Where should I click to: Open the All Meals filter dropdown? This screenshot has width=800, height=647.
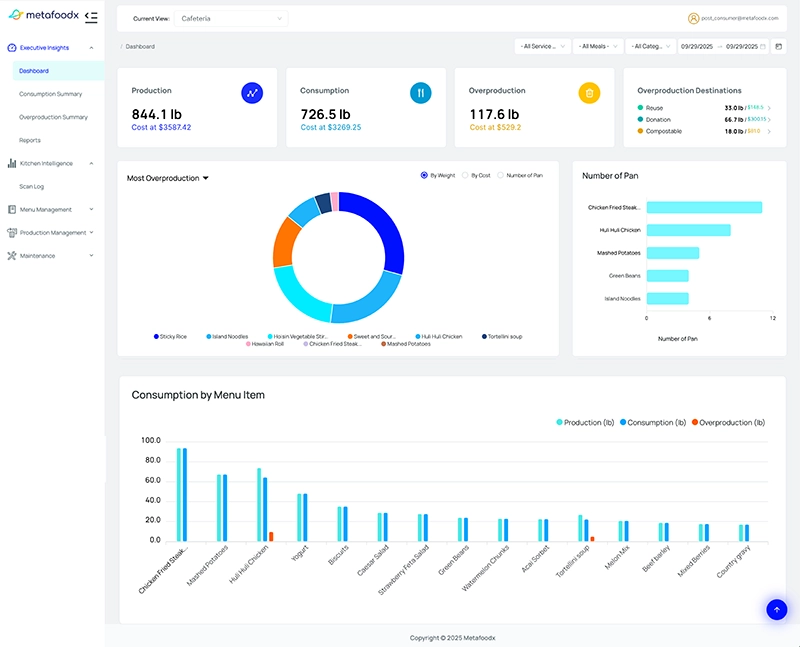coord(598,46)
